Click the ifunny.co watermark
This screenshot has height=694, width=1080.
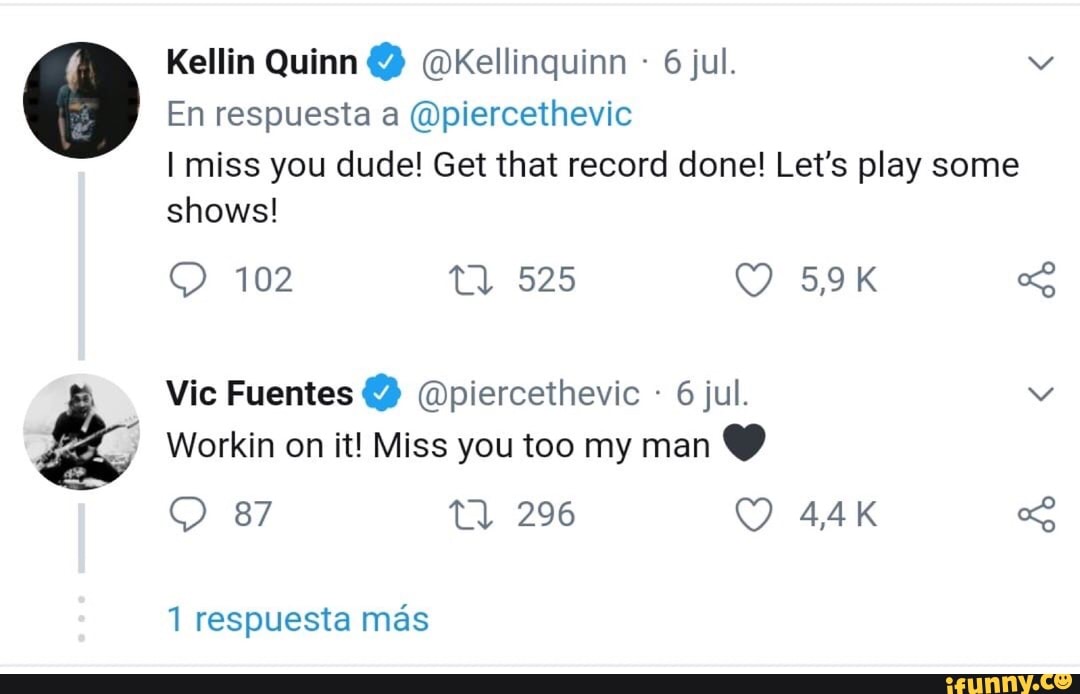tap(1012, 681)
